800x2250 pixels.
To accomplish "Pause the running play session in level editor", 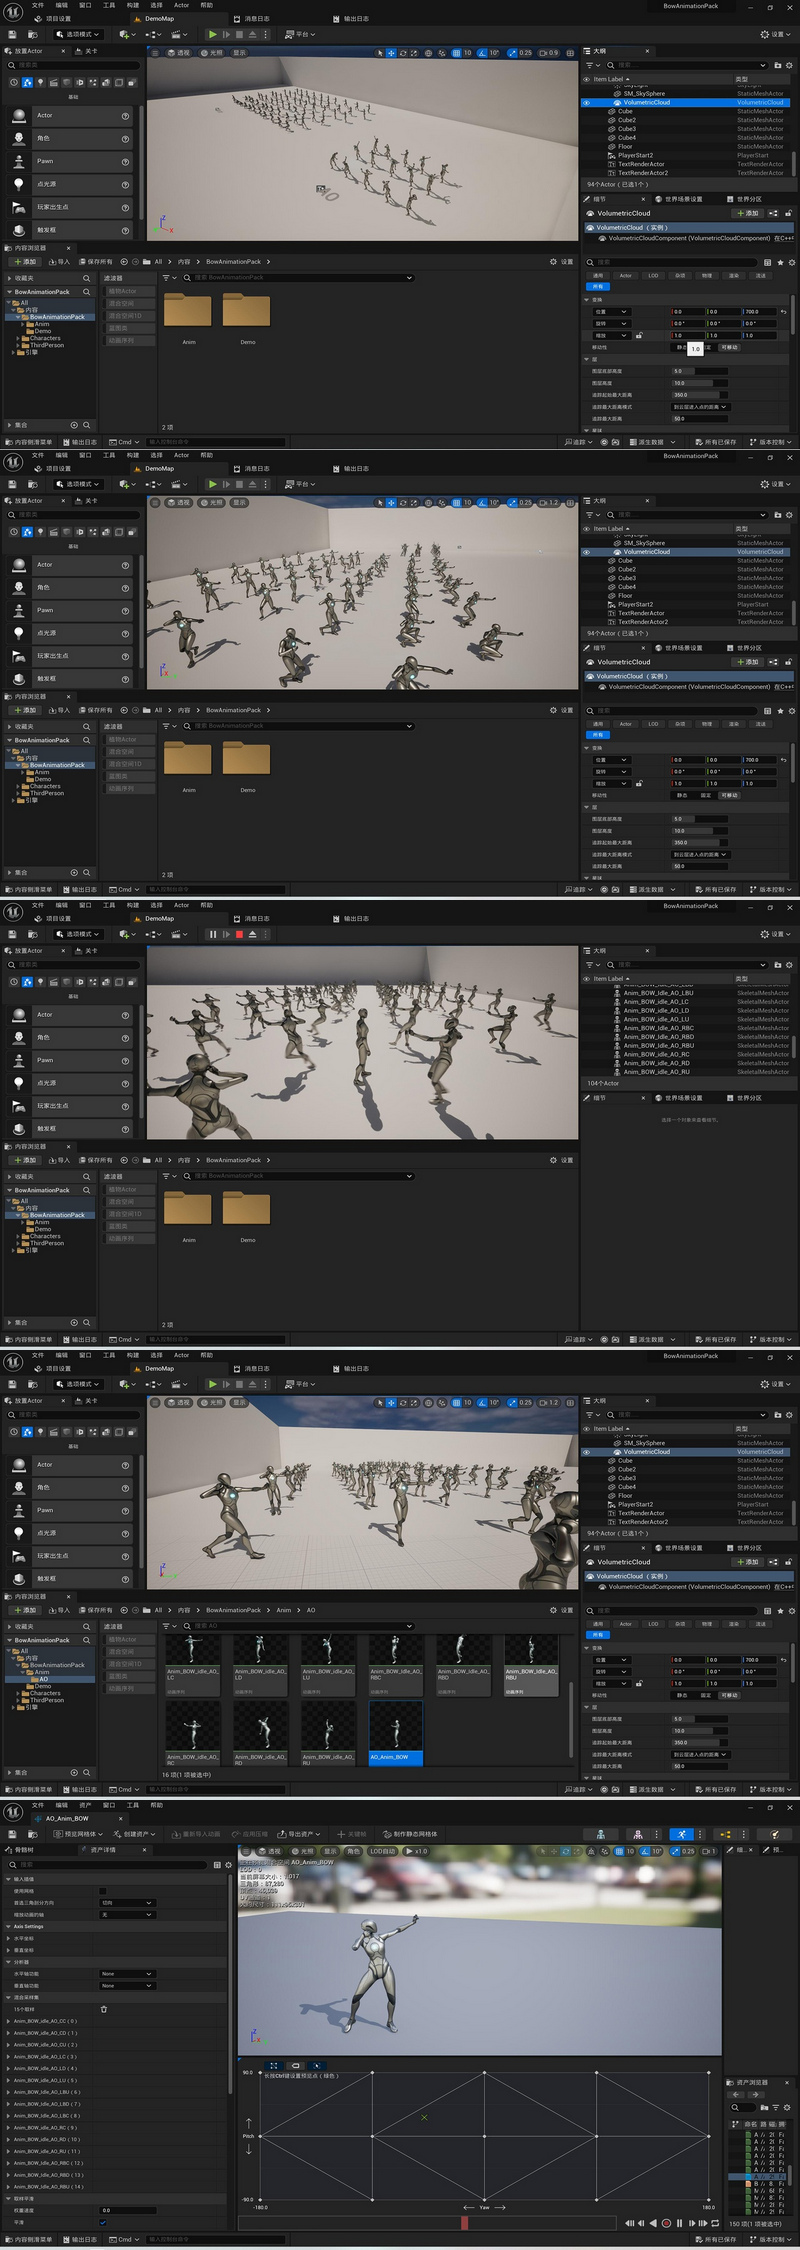I will pyautogui.click(x=212, y=934).
